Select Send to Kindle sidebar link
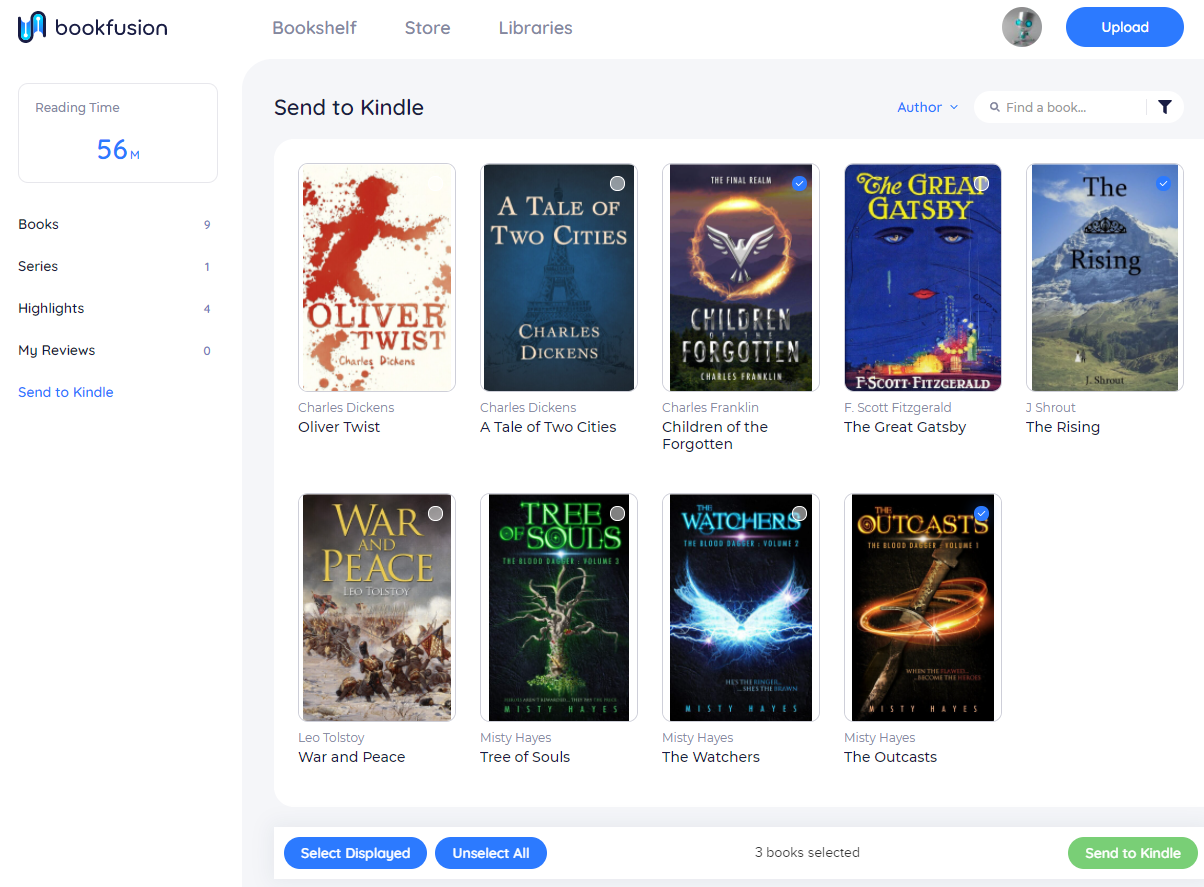Viewport: 1204px width, 887px height. click(x=66, y=392)
